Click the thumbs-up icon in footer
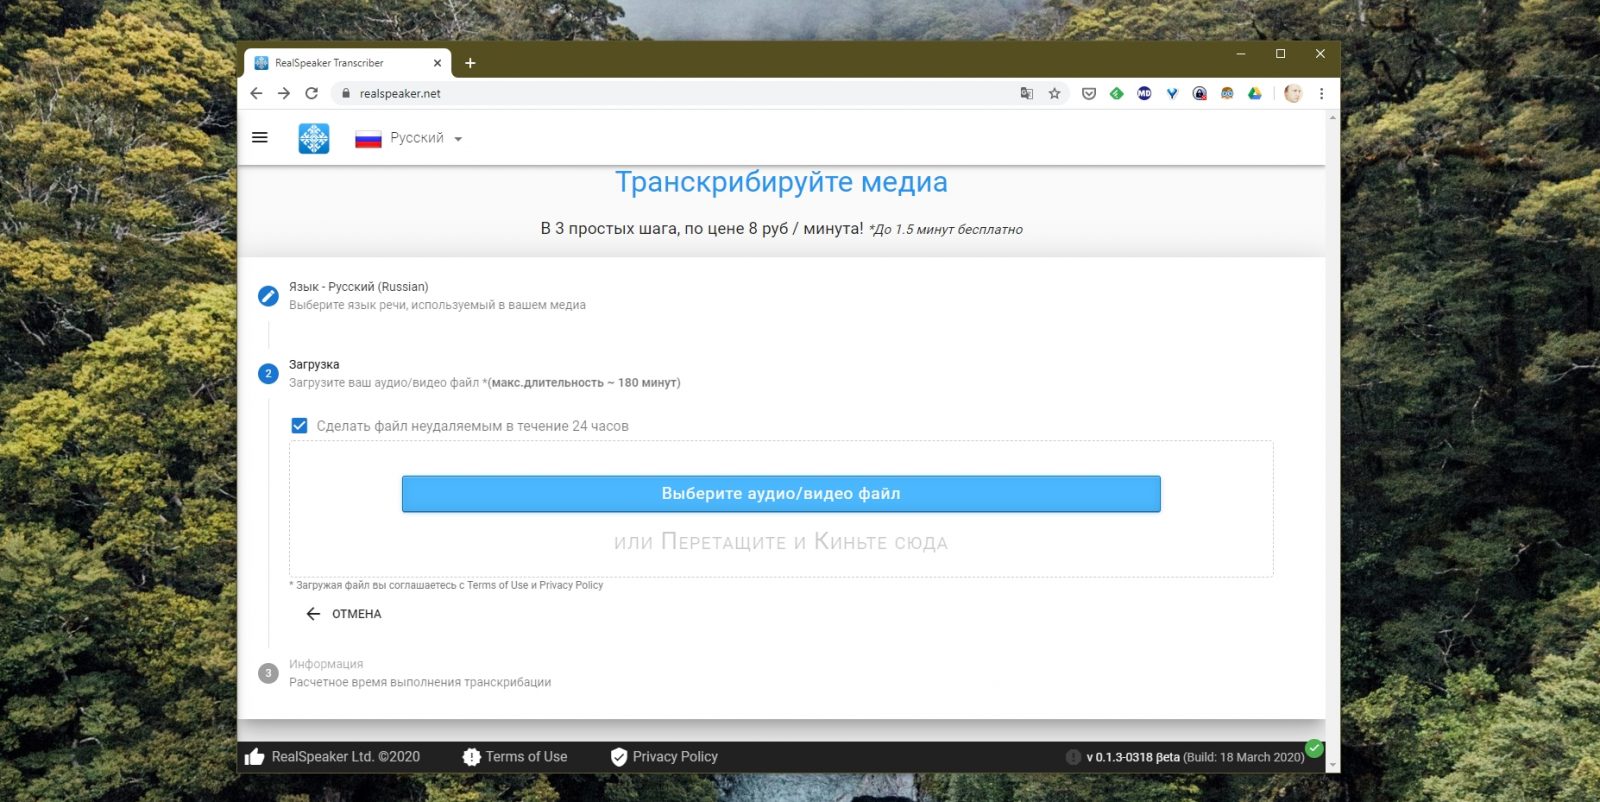 pos(255,757)
